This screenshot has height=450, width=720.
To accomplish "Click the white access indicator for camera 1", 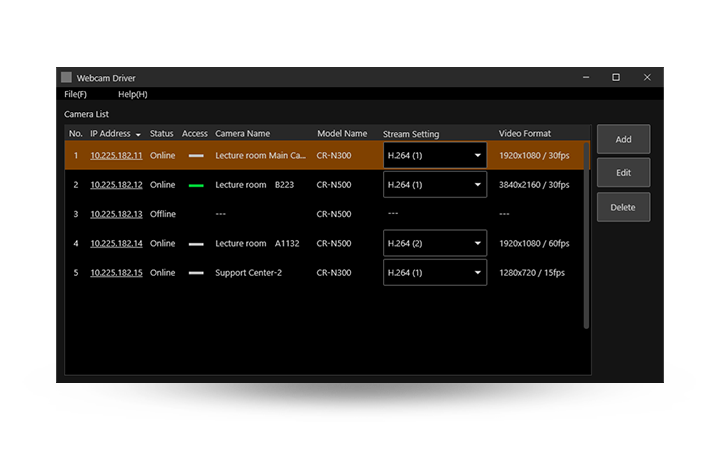I will click(196, 156).
